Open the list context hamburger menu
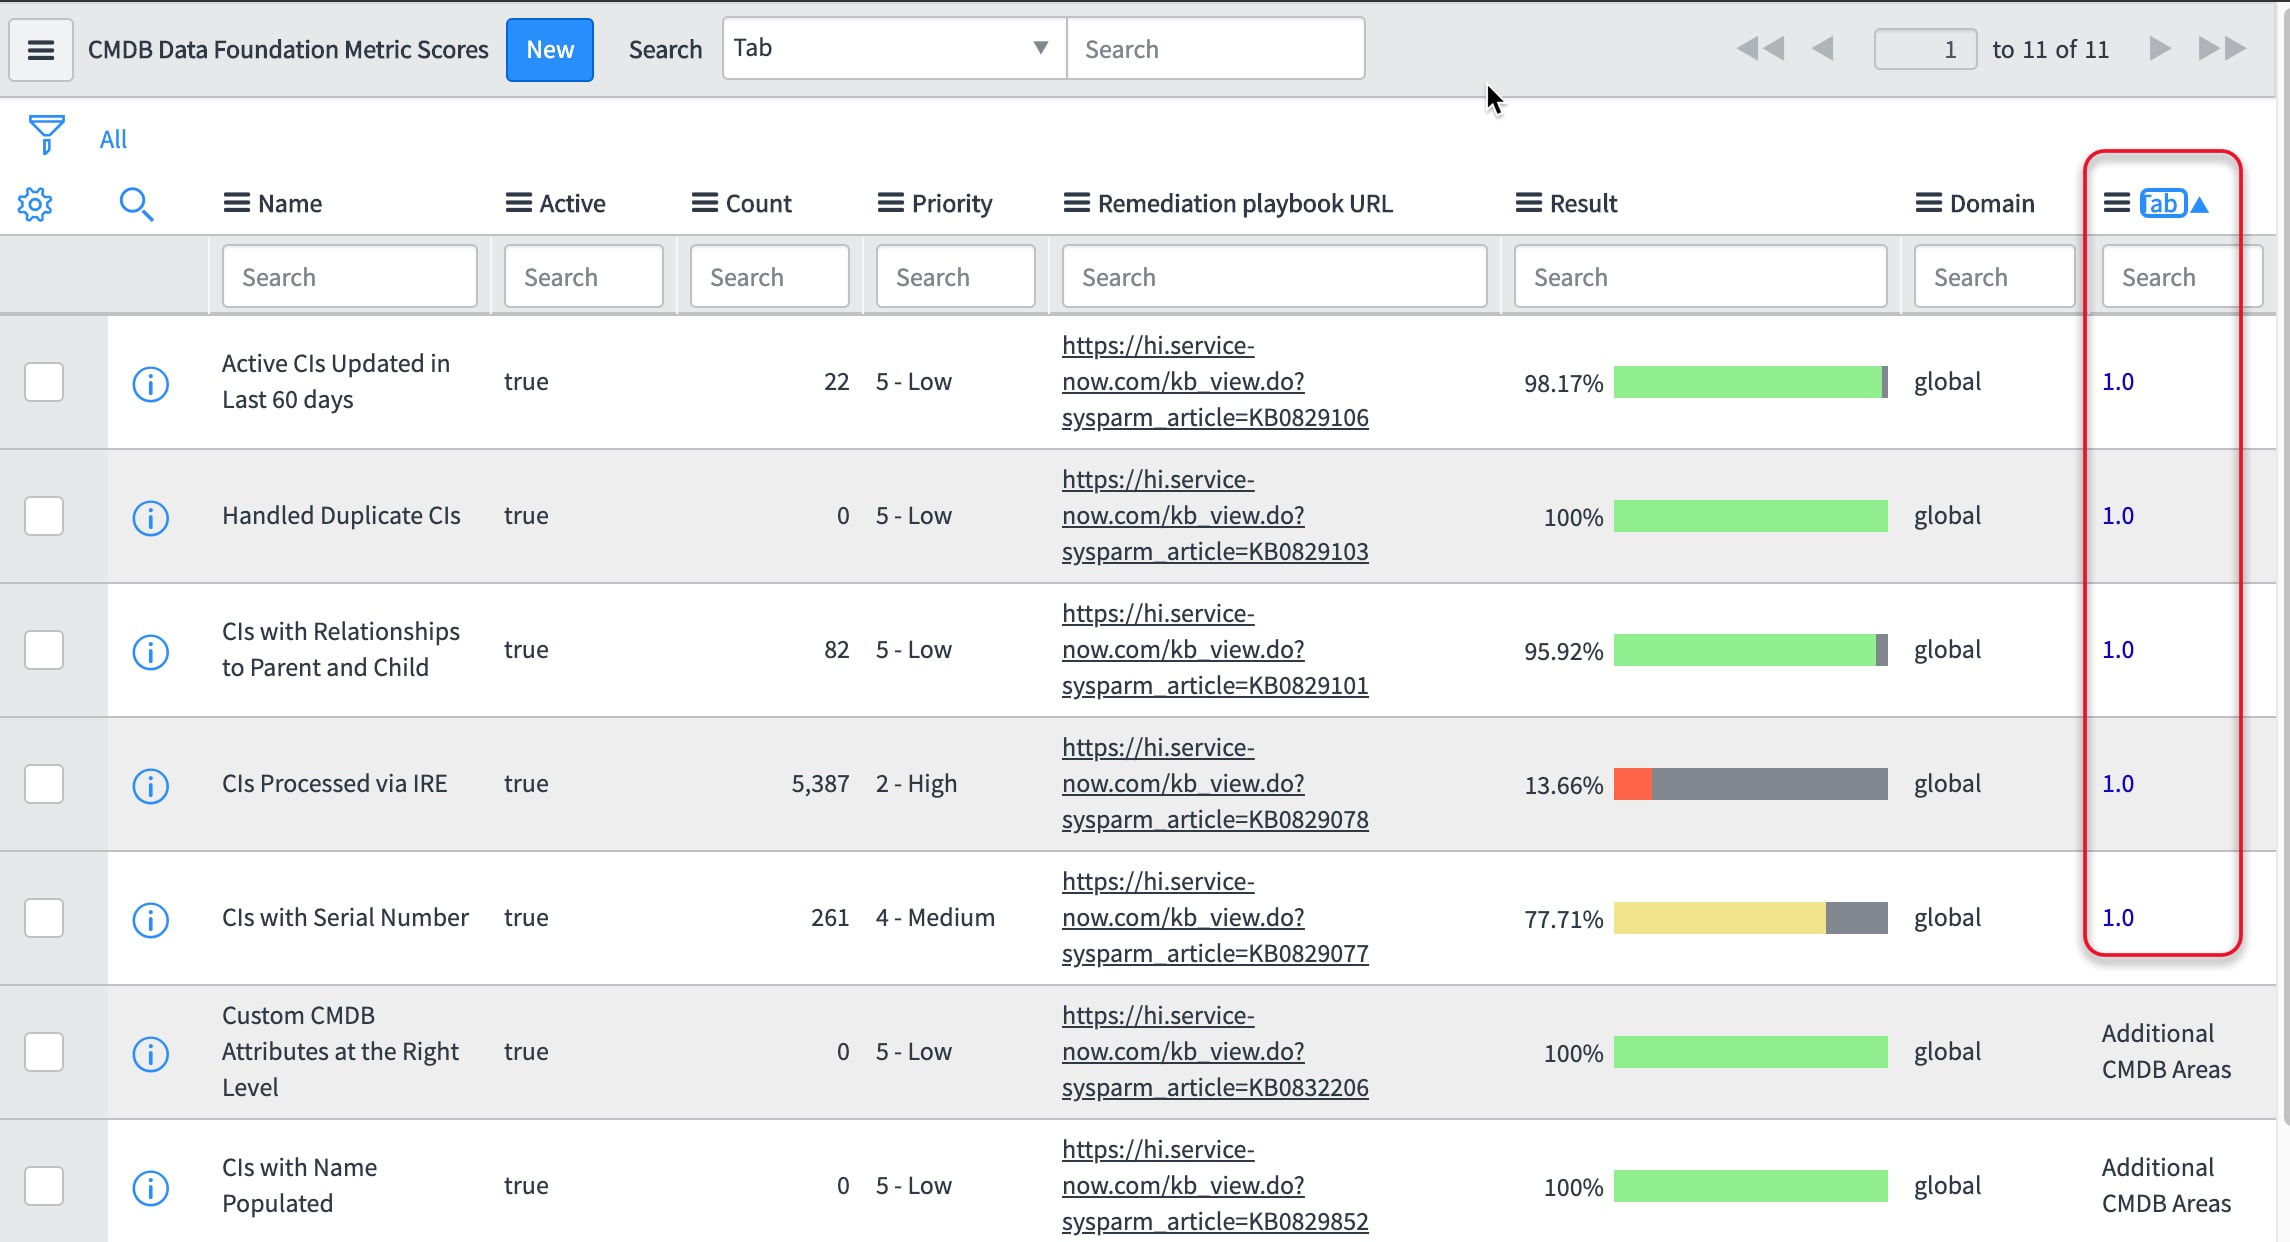 (x=41, y=50)
